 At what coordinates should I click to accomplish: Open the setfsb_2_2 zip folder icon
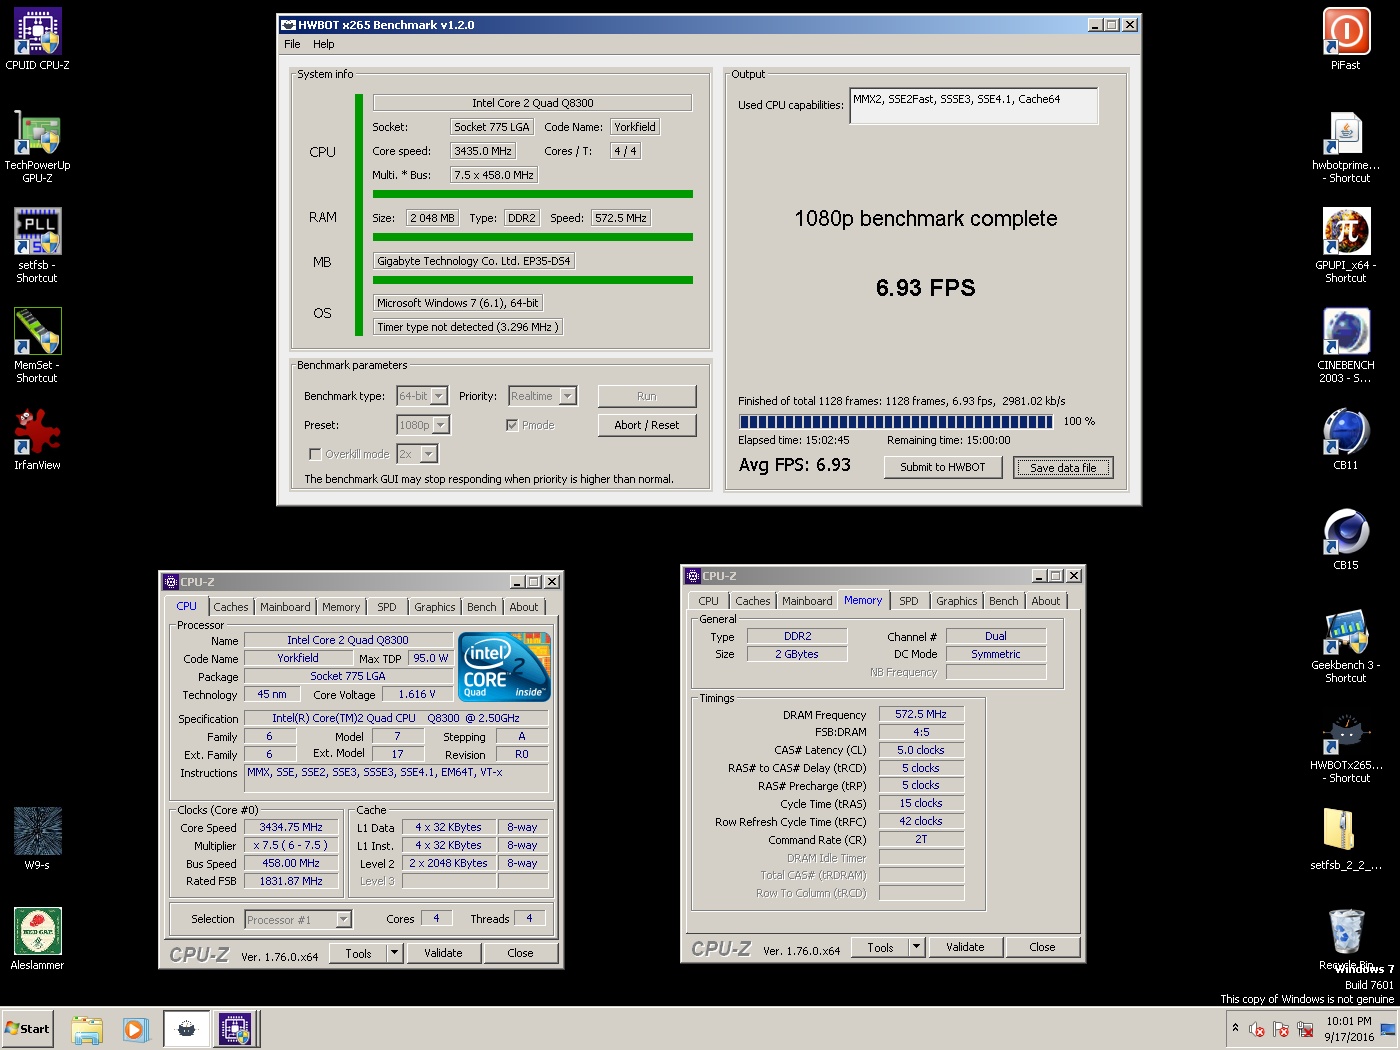tap(1346, 838)
